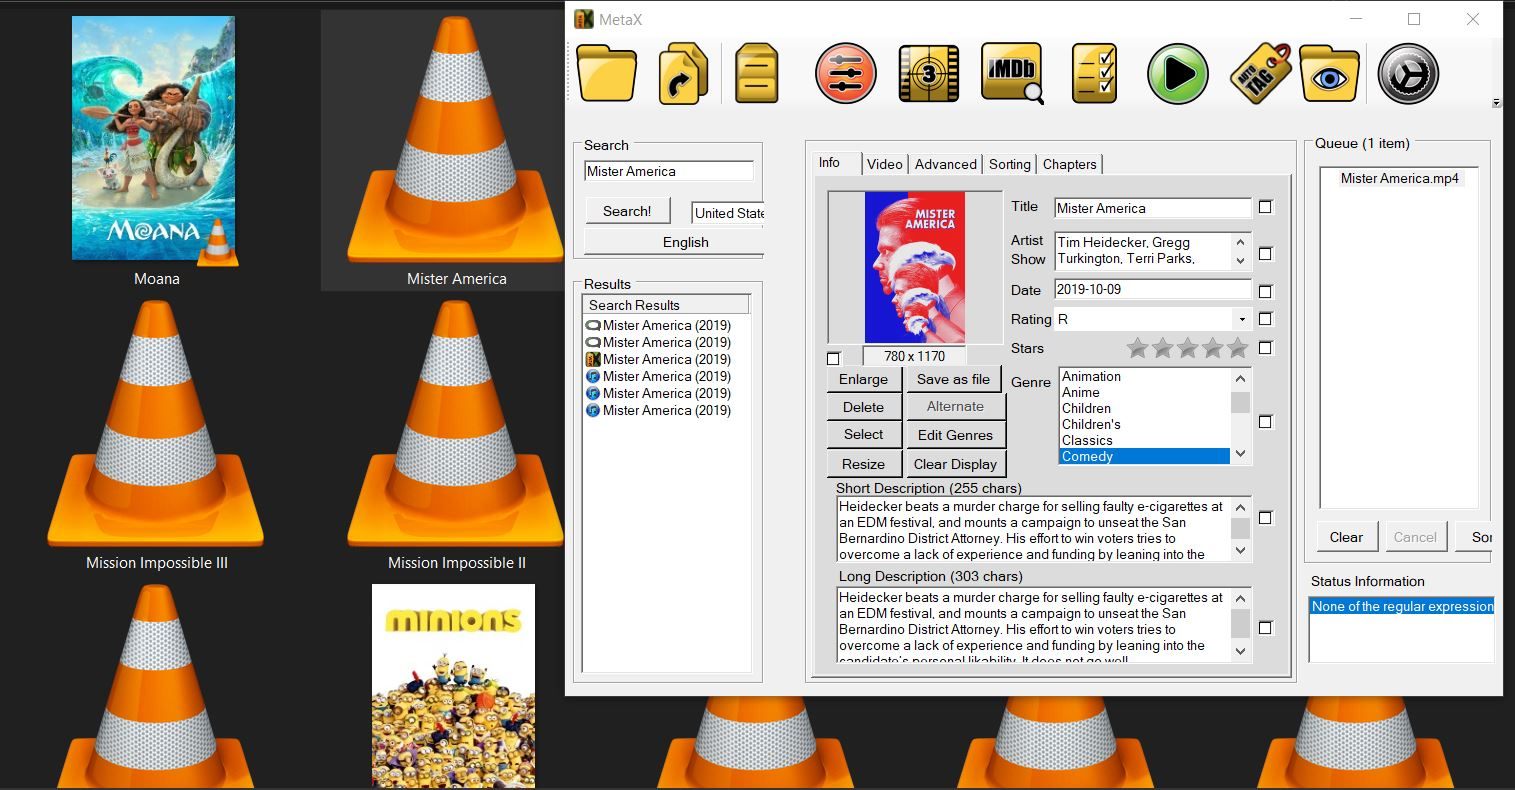Click the Save as file button
This screenshot has height=790, width=1515.
click(x=953, y=379)
